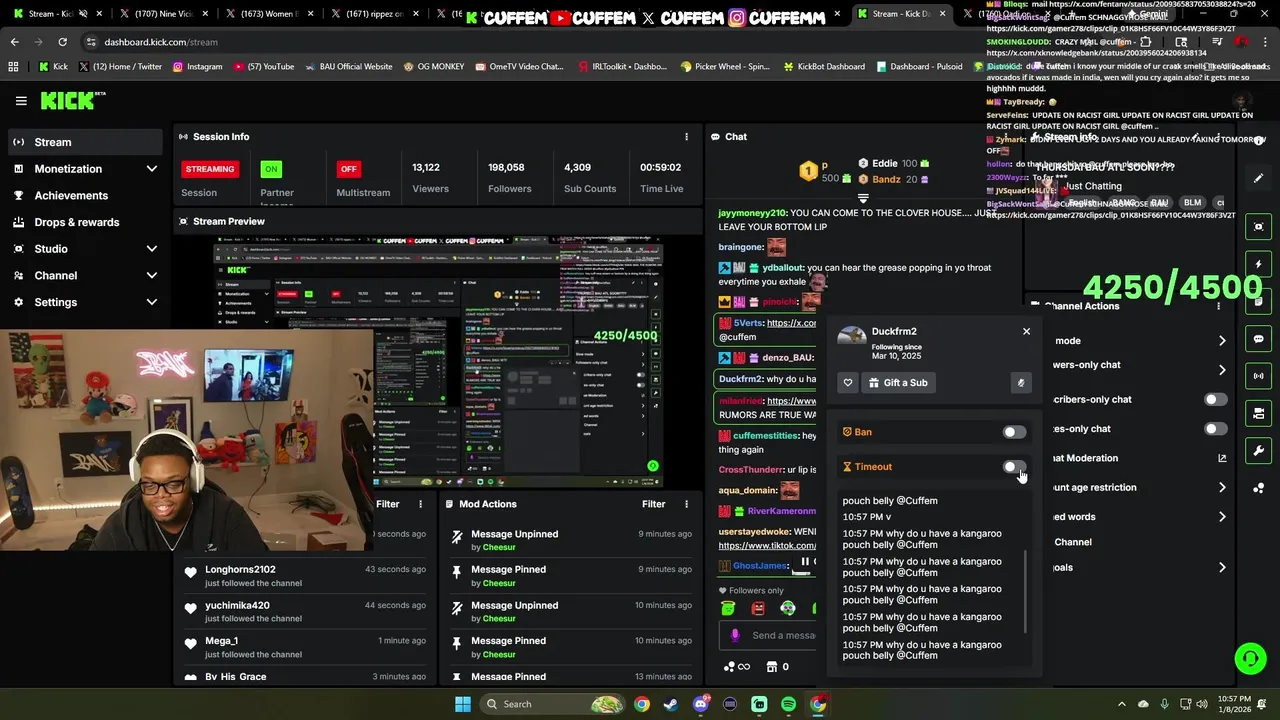
Task: Click the Steam icon in the taskbar
Action: coord(671,704)
